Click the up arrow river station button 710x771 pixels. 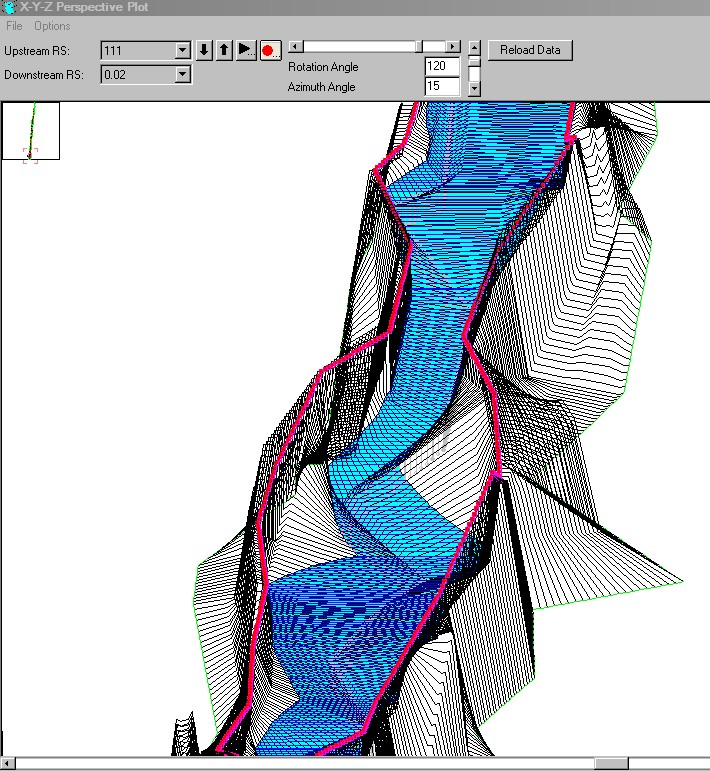[x=224, y=50]
